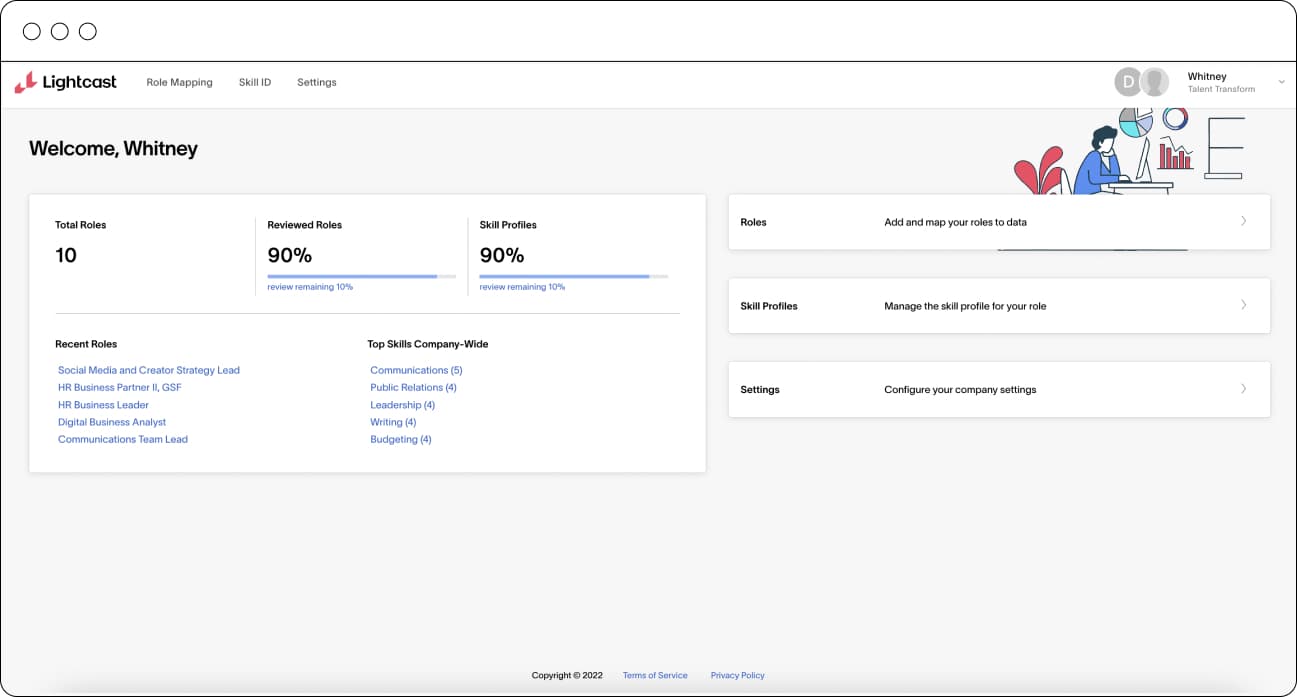Open the Whitney account dropdown arrow
This screenshot has height=697, width=1297.
tap(1282, 82)
